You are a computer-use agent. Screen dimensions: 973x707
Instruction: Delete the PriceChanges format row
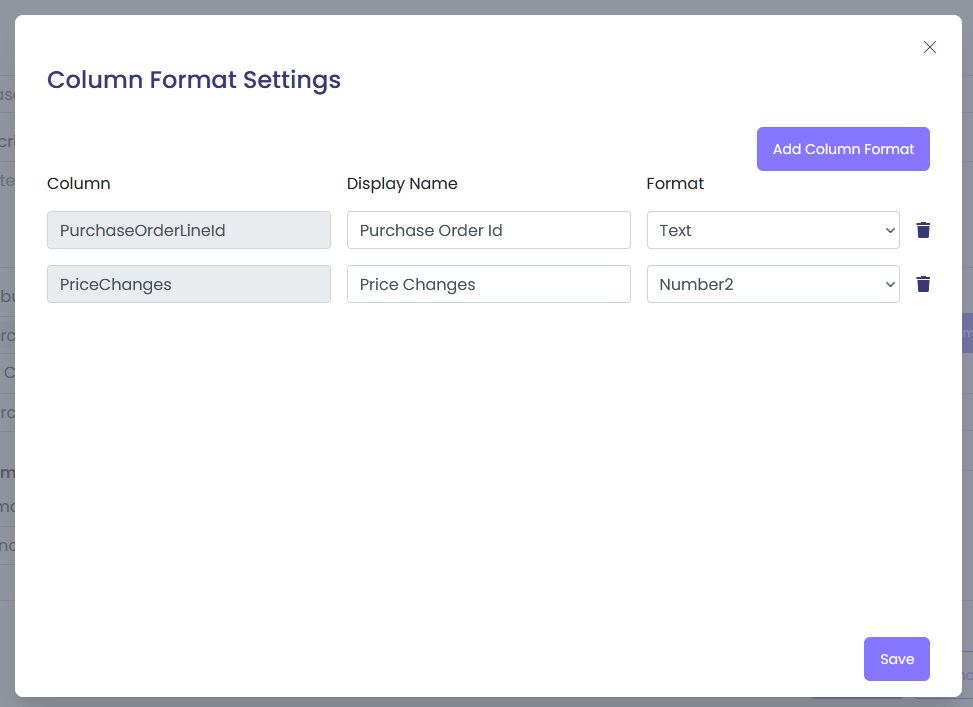coord(923,284)
